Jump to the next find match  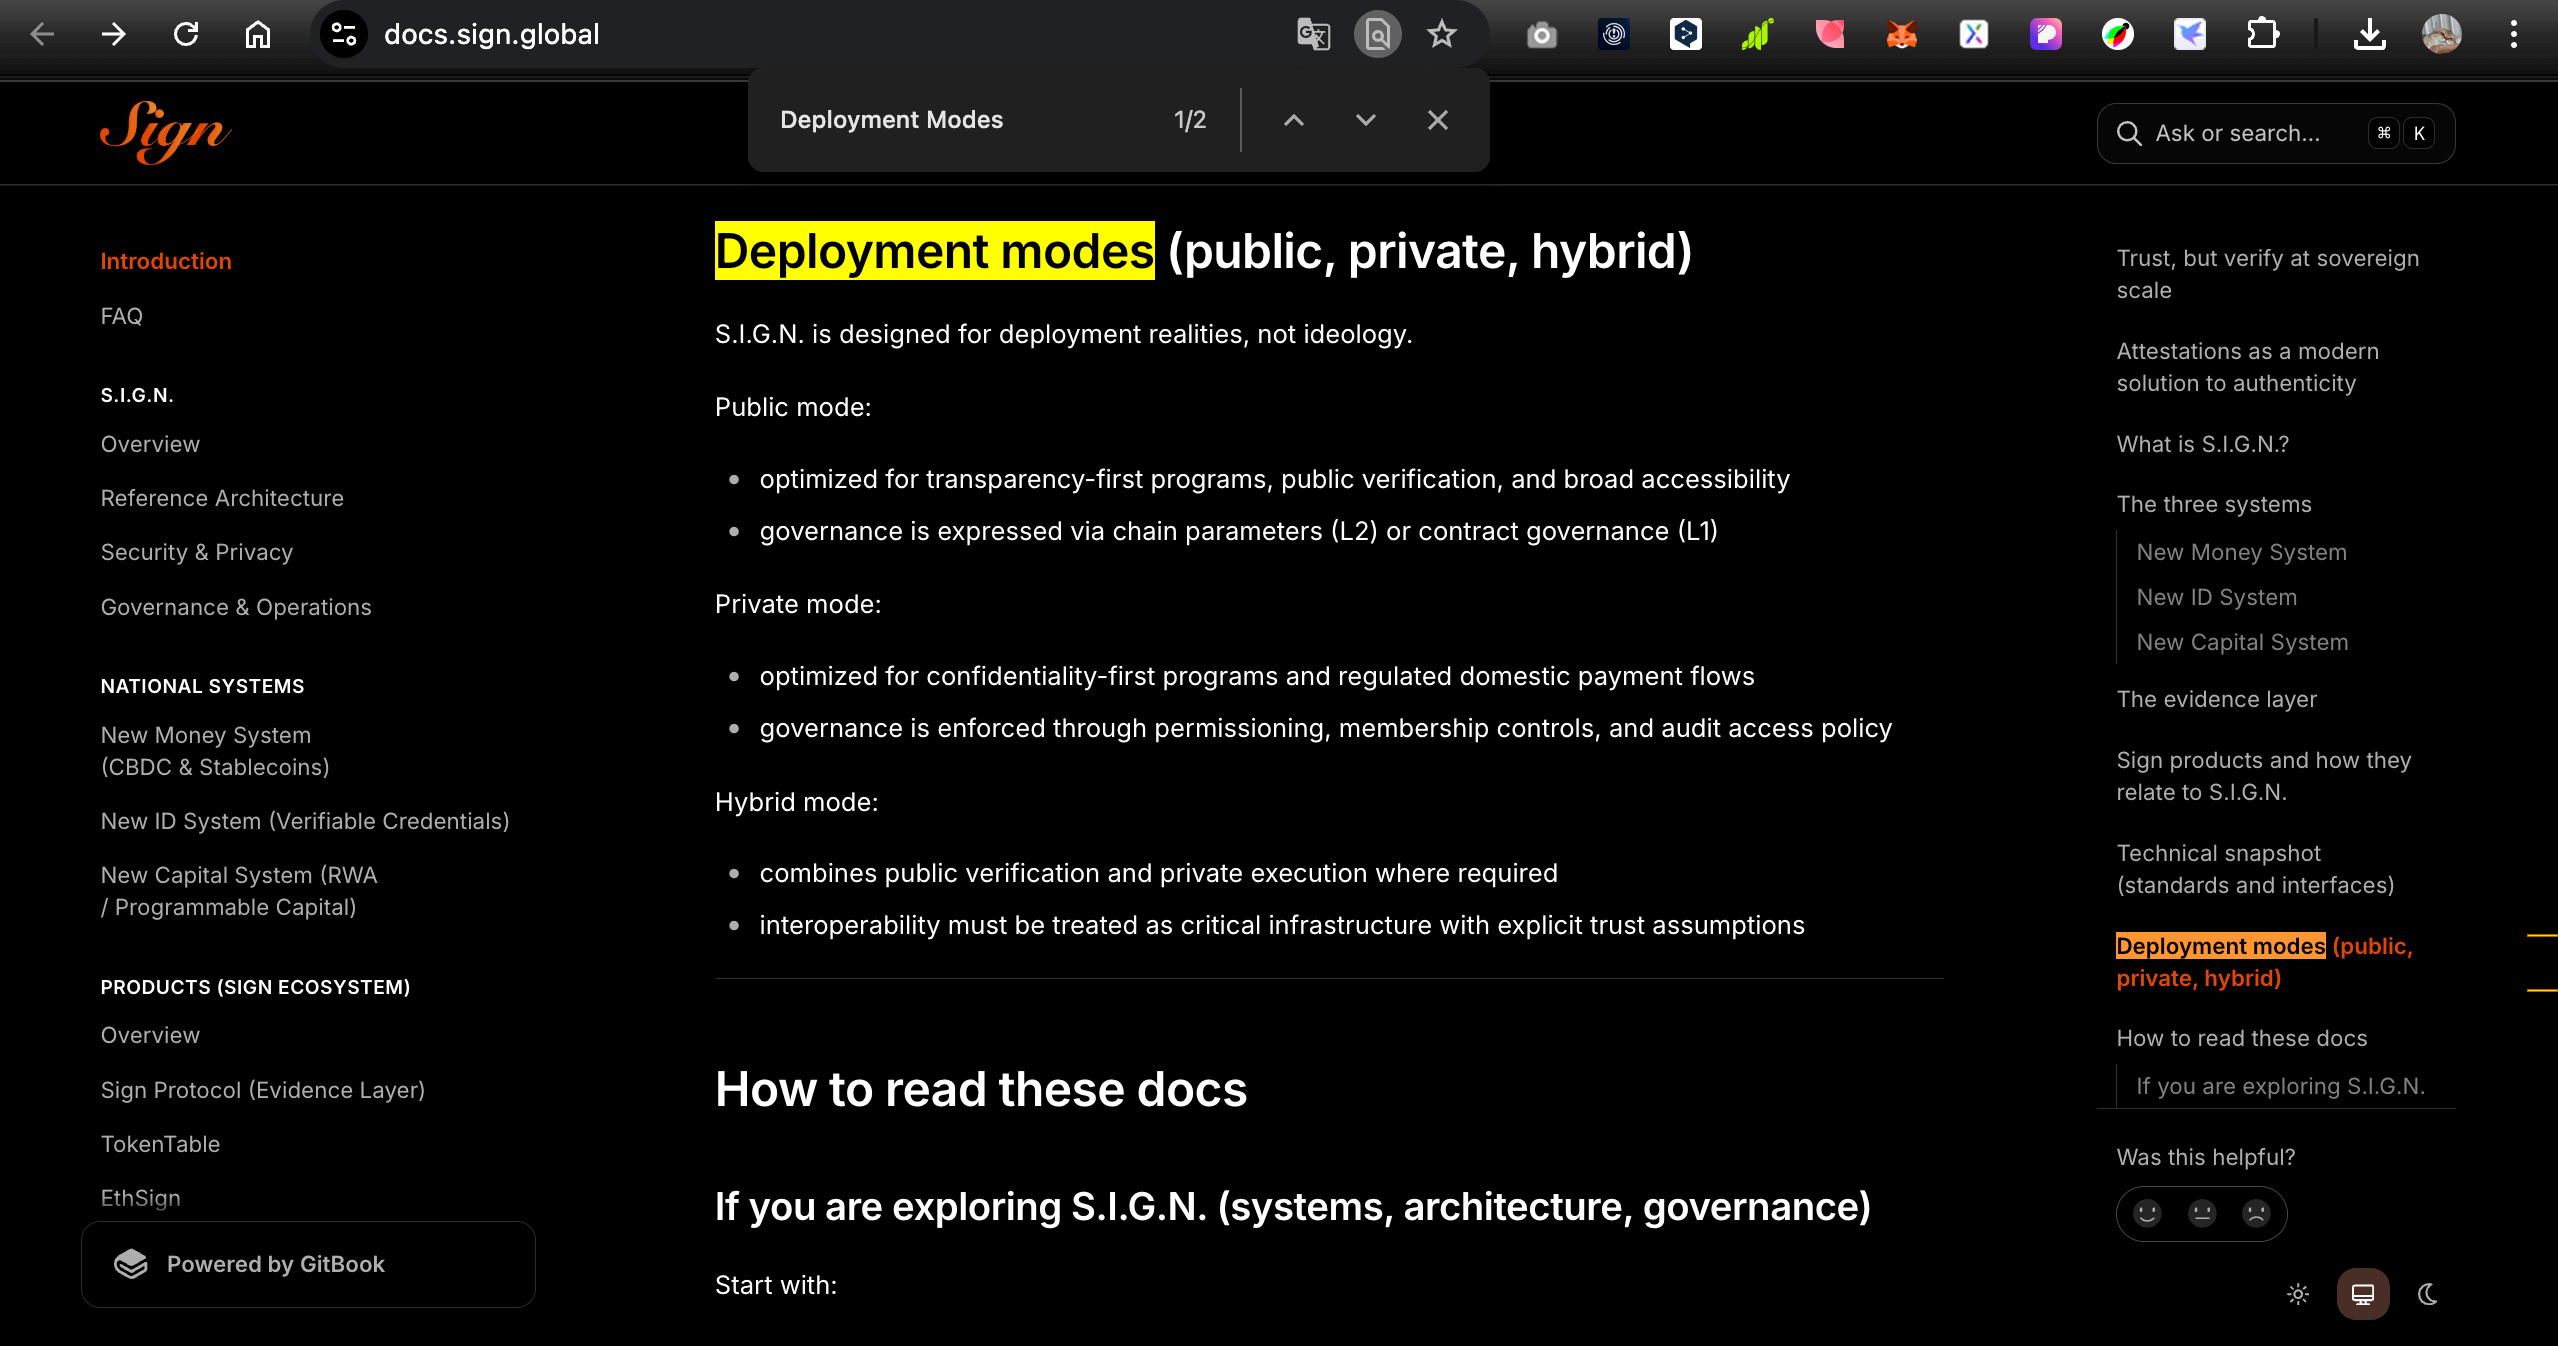click(x=1365, y=120)
